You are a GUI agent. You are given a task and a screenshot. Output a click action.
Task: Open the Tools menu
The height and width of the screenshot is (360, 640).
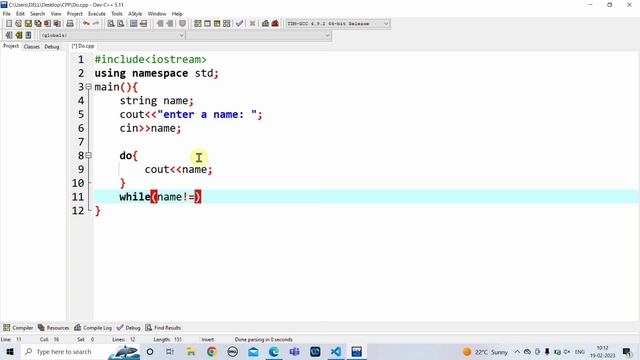tap(117, 14)
